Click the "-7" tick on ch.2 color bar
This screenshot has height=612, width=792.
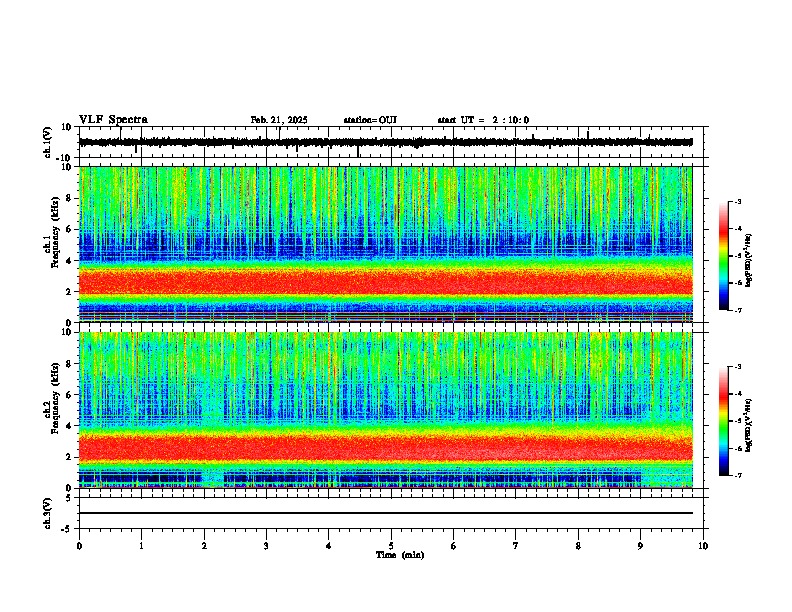[737, 475]
